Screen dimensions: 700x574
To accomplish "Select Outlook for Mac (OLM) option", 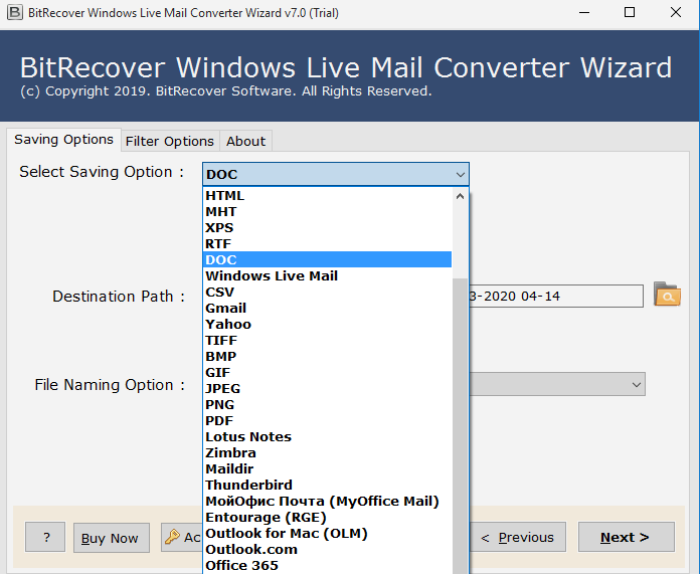I will tap(286, 533).
